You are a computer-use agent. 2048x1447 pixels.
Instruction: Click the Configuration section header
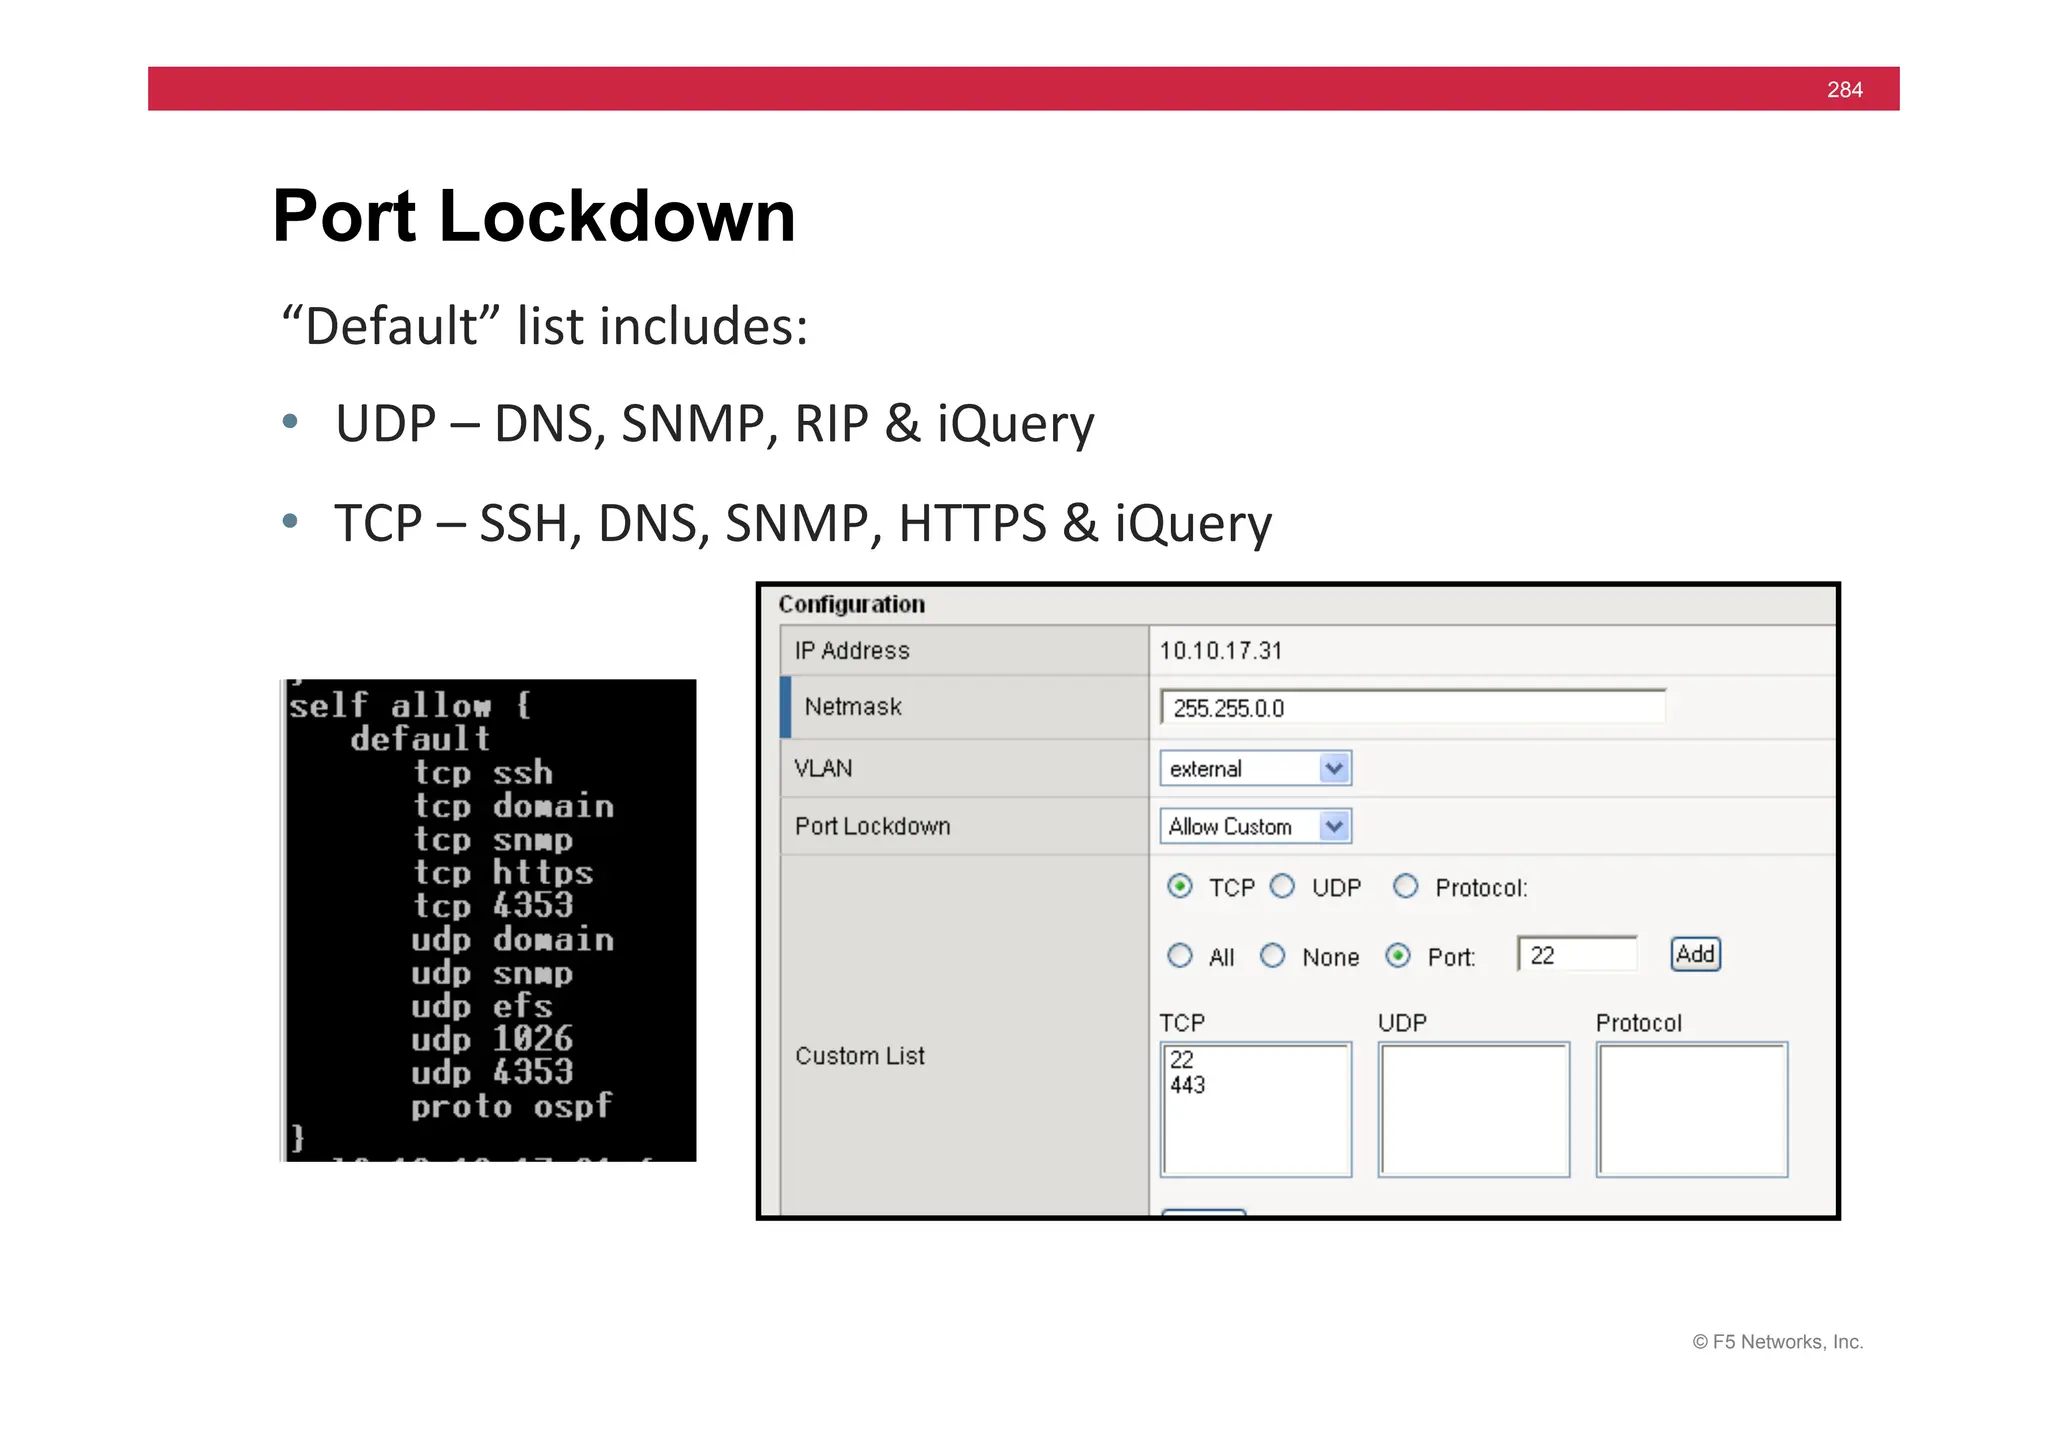[852, 604]
